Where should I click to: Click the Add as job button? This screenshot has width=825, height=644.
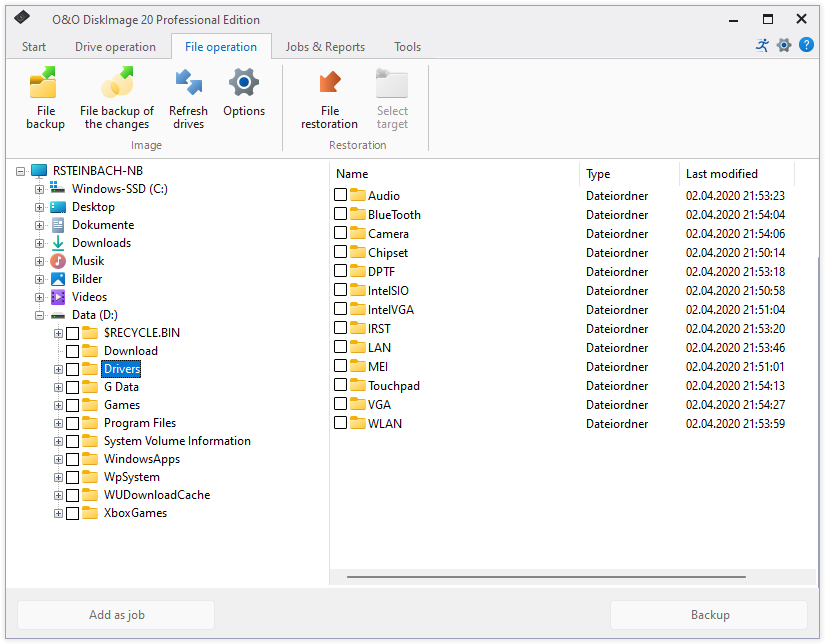coord(116,615)
